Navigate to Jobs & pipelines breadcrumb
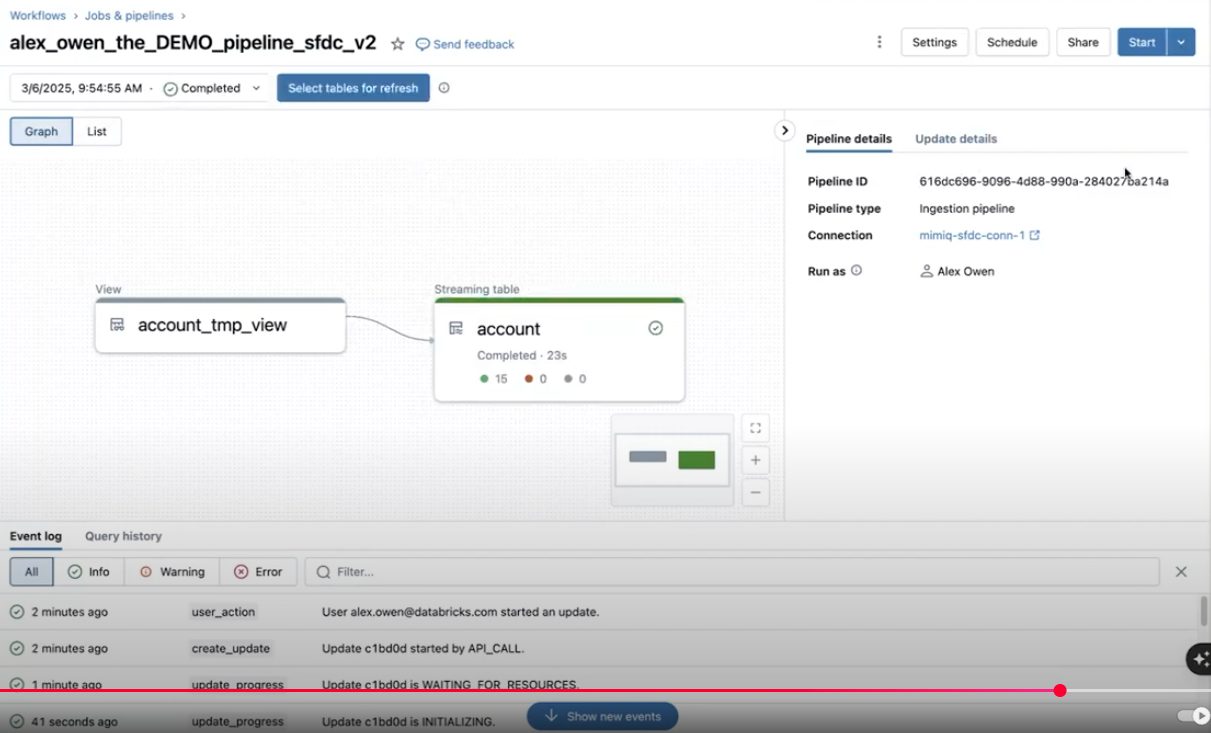This screenshot has width=1211, height=733. tap(129, 16)
